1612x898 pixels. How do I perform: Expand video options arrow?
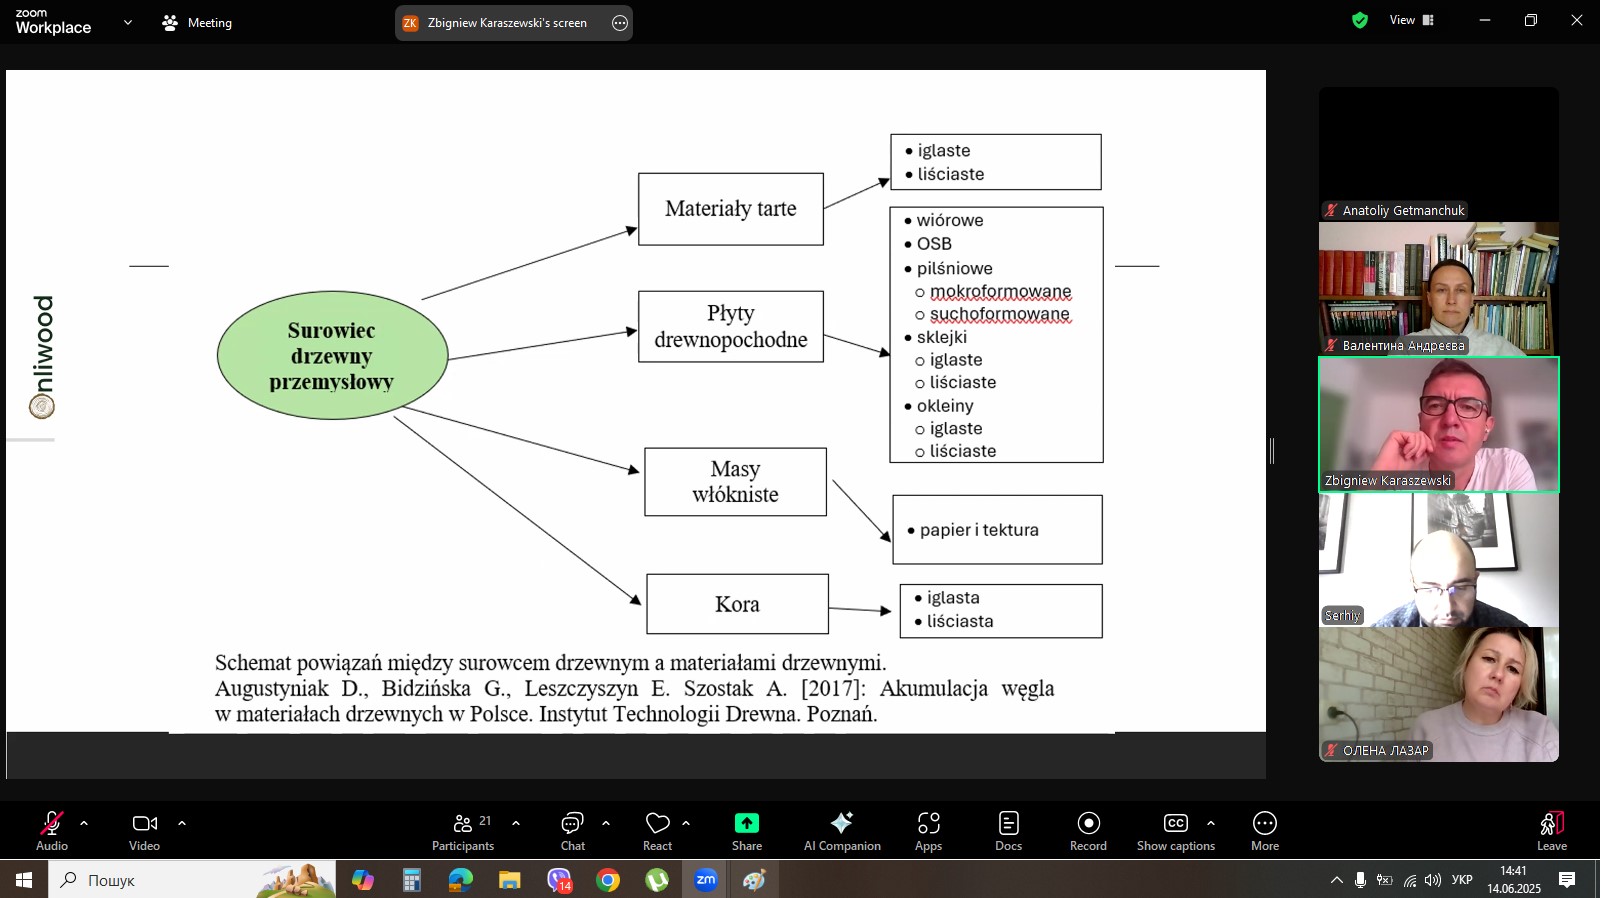pyautogui.click(x=182, y=823)
